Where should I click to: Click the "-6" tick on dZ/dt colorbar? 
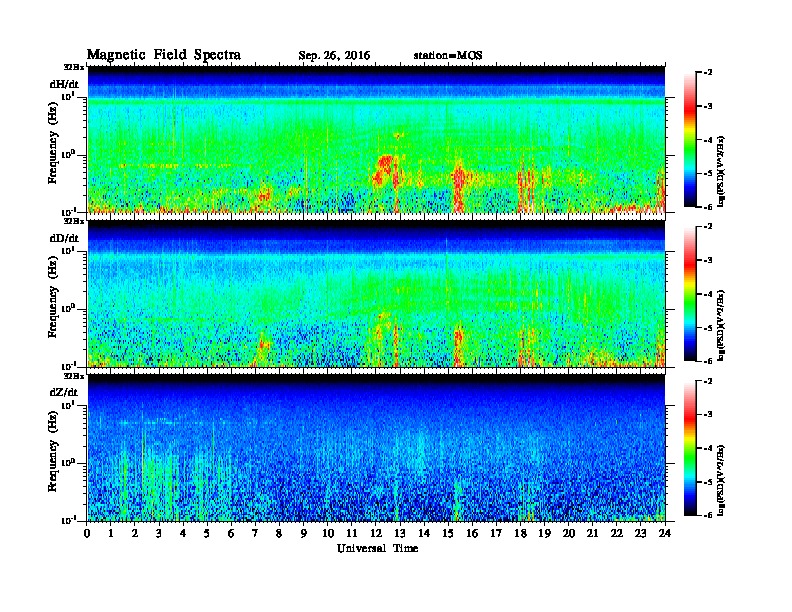[x=708, y=515]
